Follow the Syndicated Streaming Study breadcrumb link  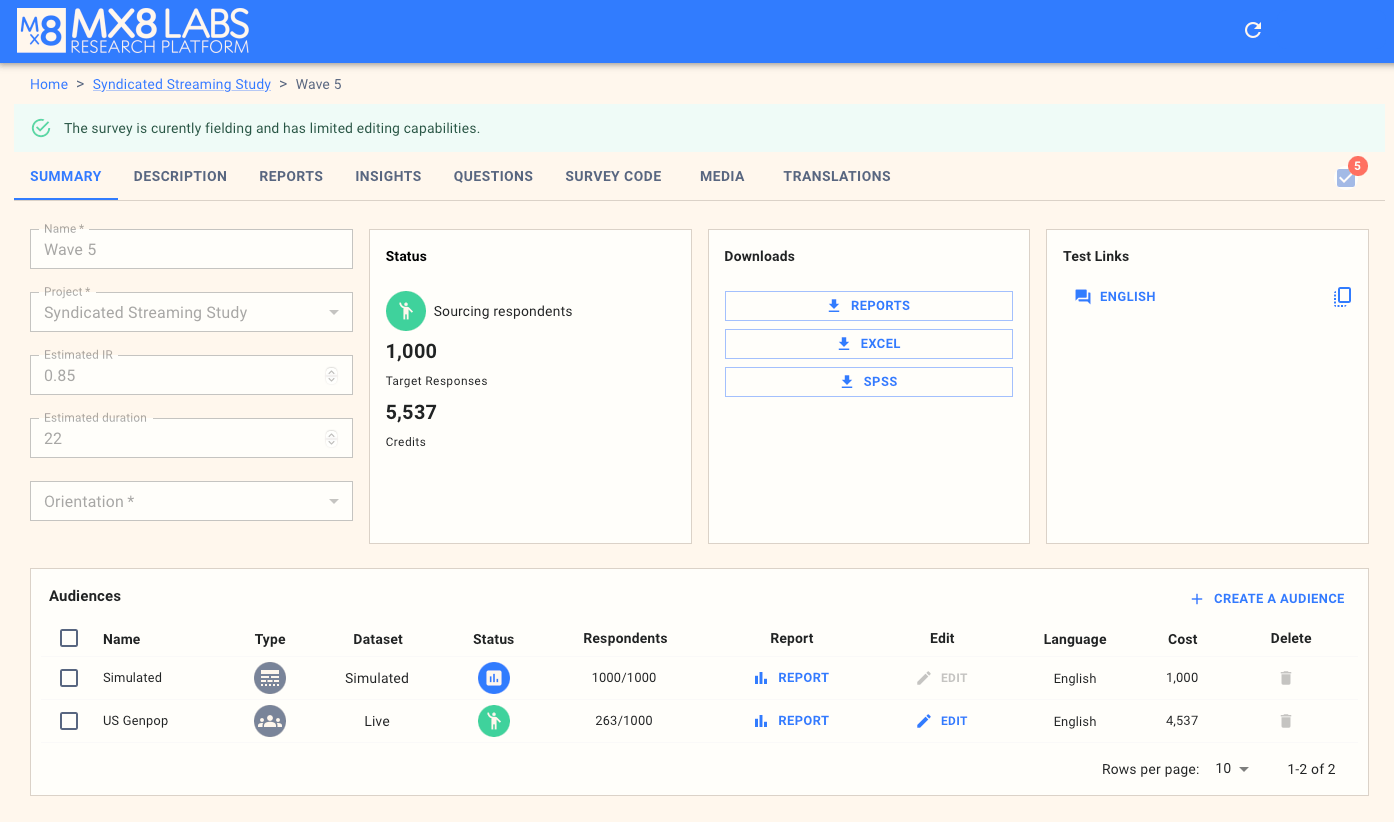coord(181,84)
